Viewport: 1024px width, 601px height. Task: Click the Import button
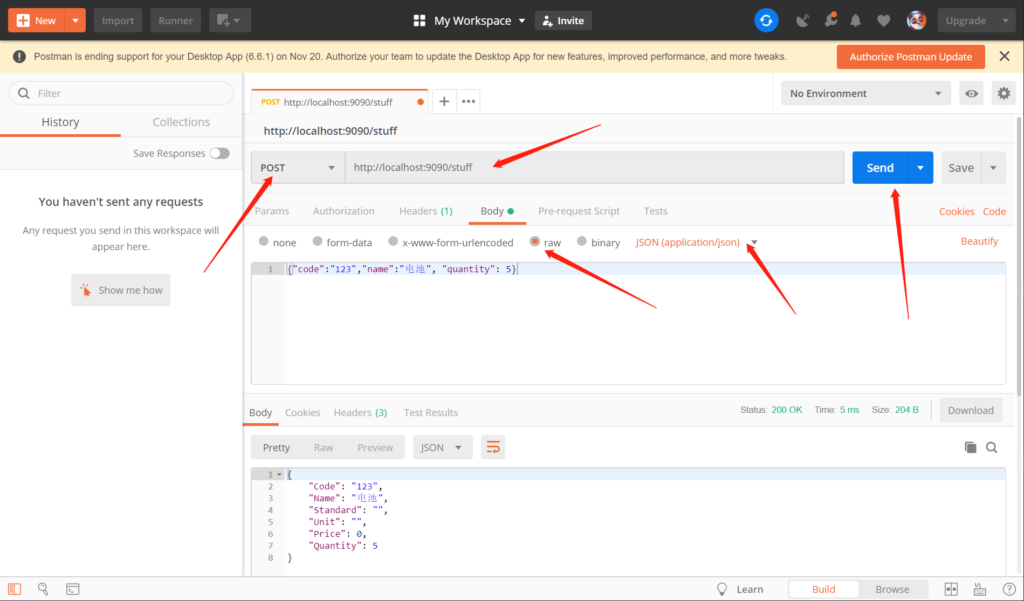click(x=118, y=20)
